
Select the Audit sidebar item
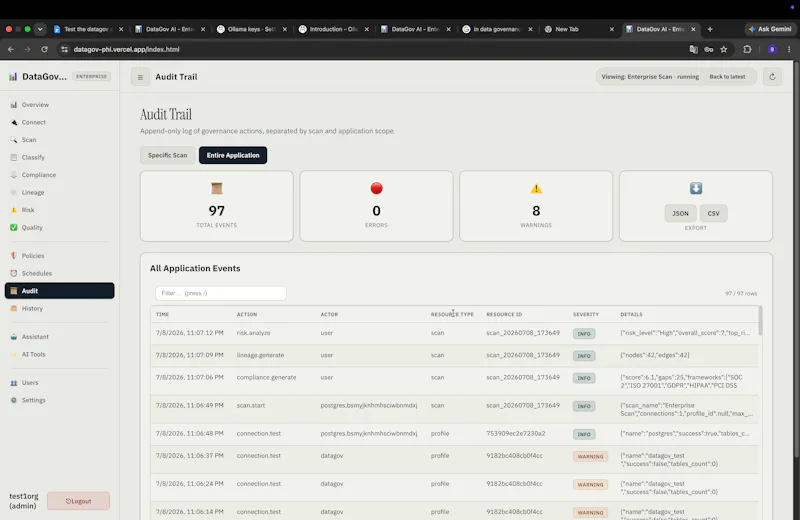click(59, 291)
